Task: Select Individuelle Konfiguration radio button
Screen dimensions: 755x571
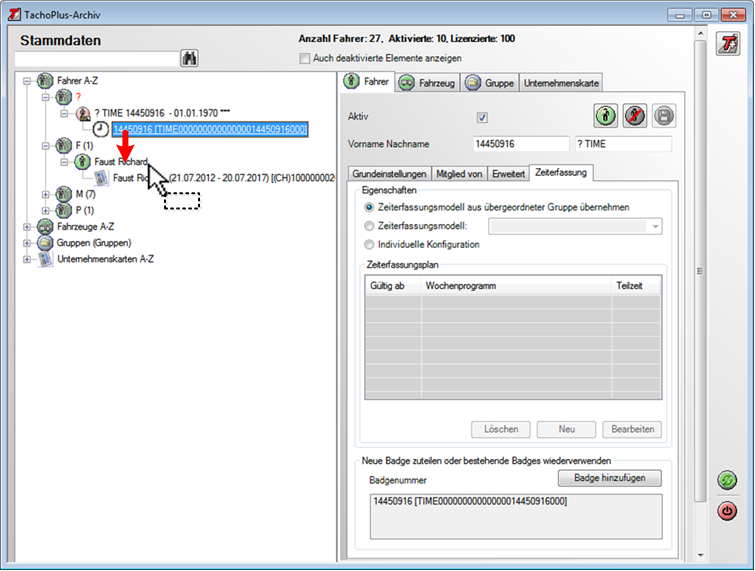Action: tap(369, 245)
